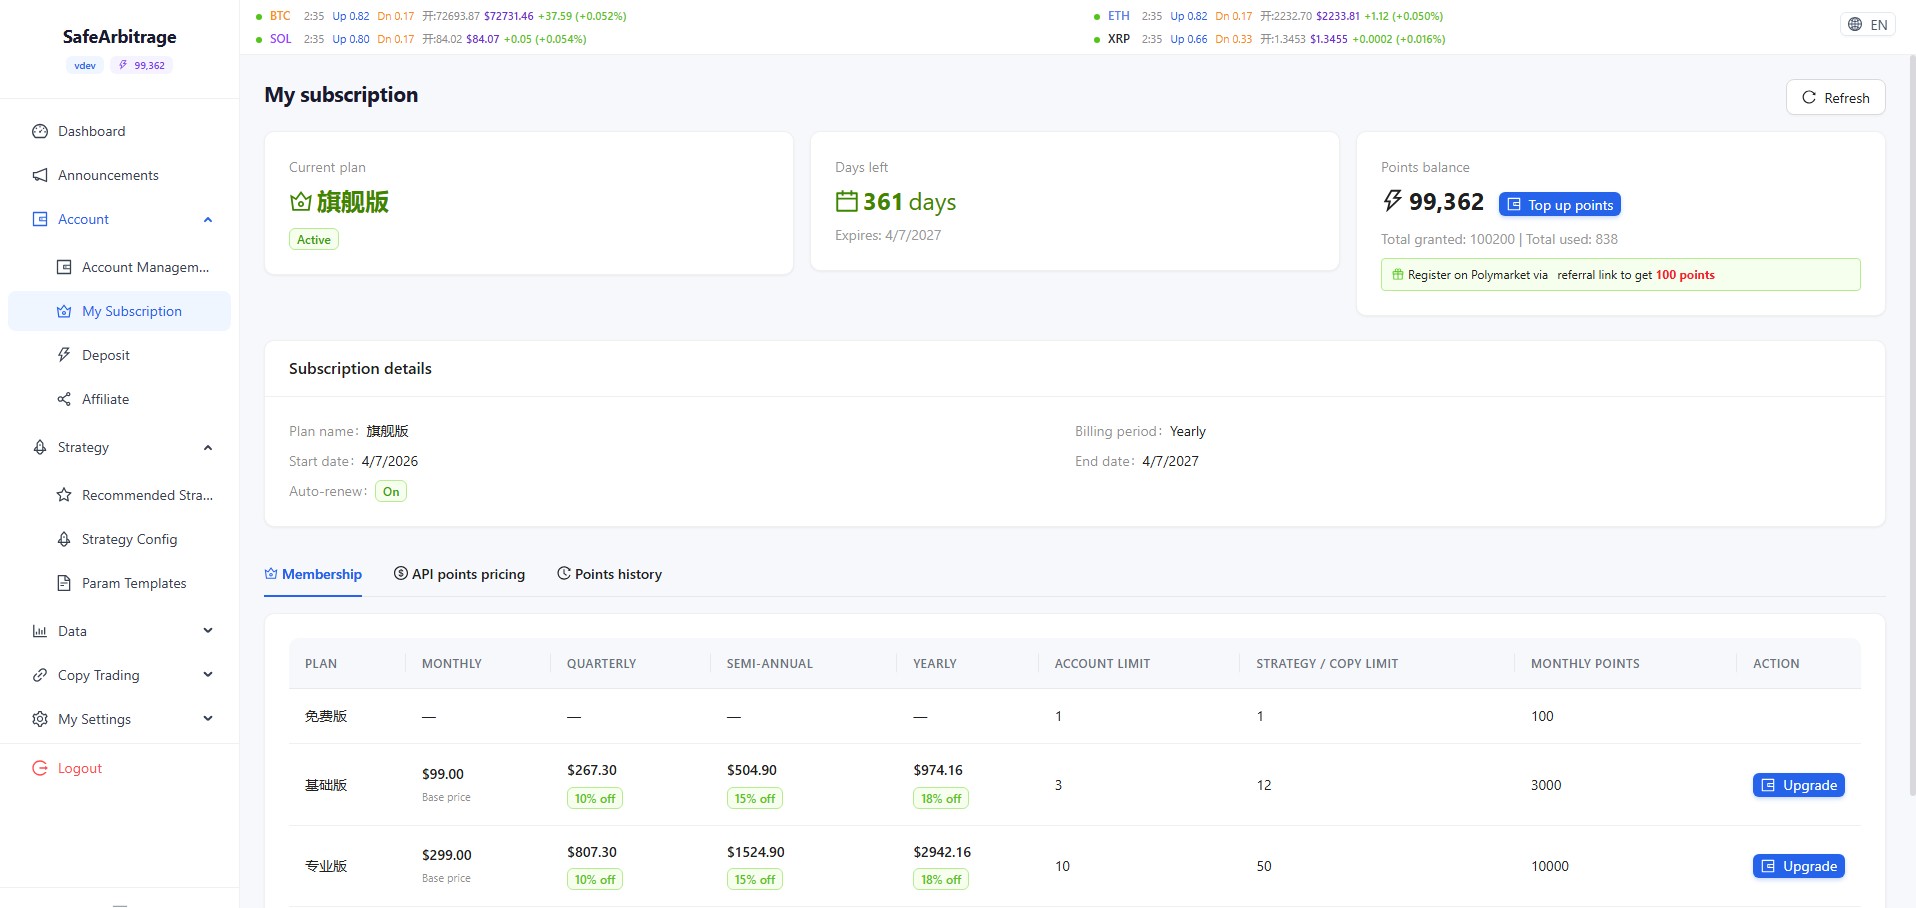Toggle the Auto-renew On badge
The height and width of the screenshot is (908, 1916).
coord(390,491)
